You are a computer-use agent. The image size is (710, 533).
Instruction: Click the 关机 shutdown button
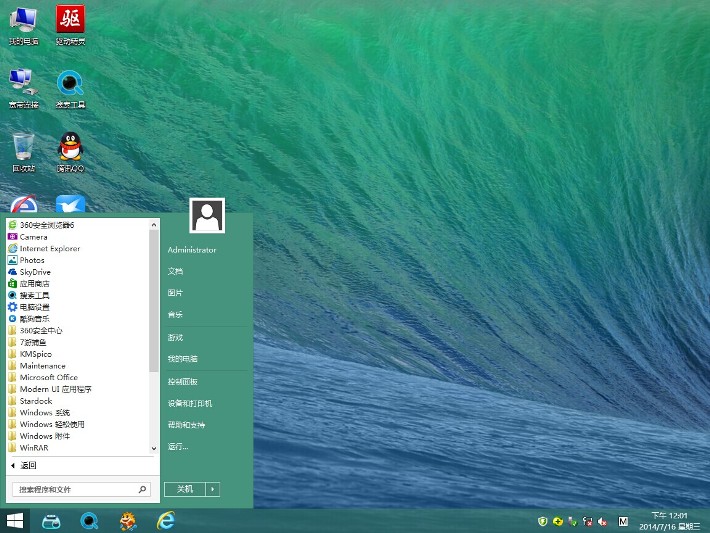(184, 489)
